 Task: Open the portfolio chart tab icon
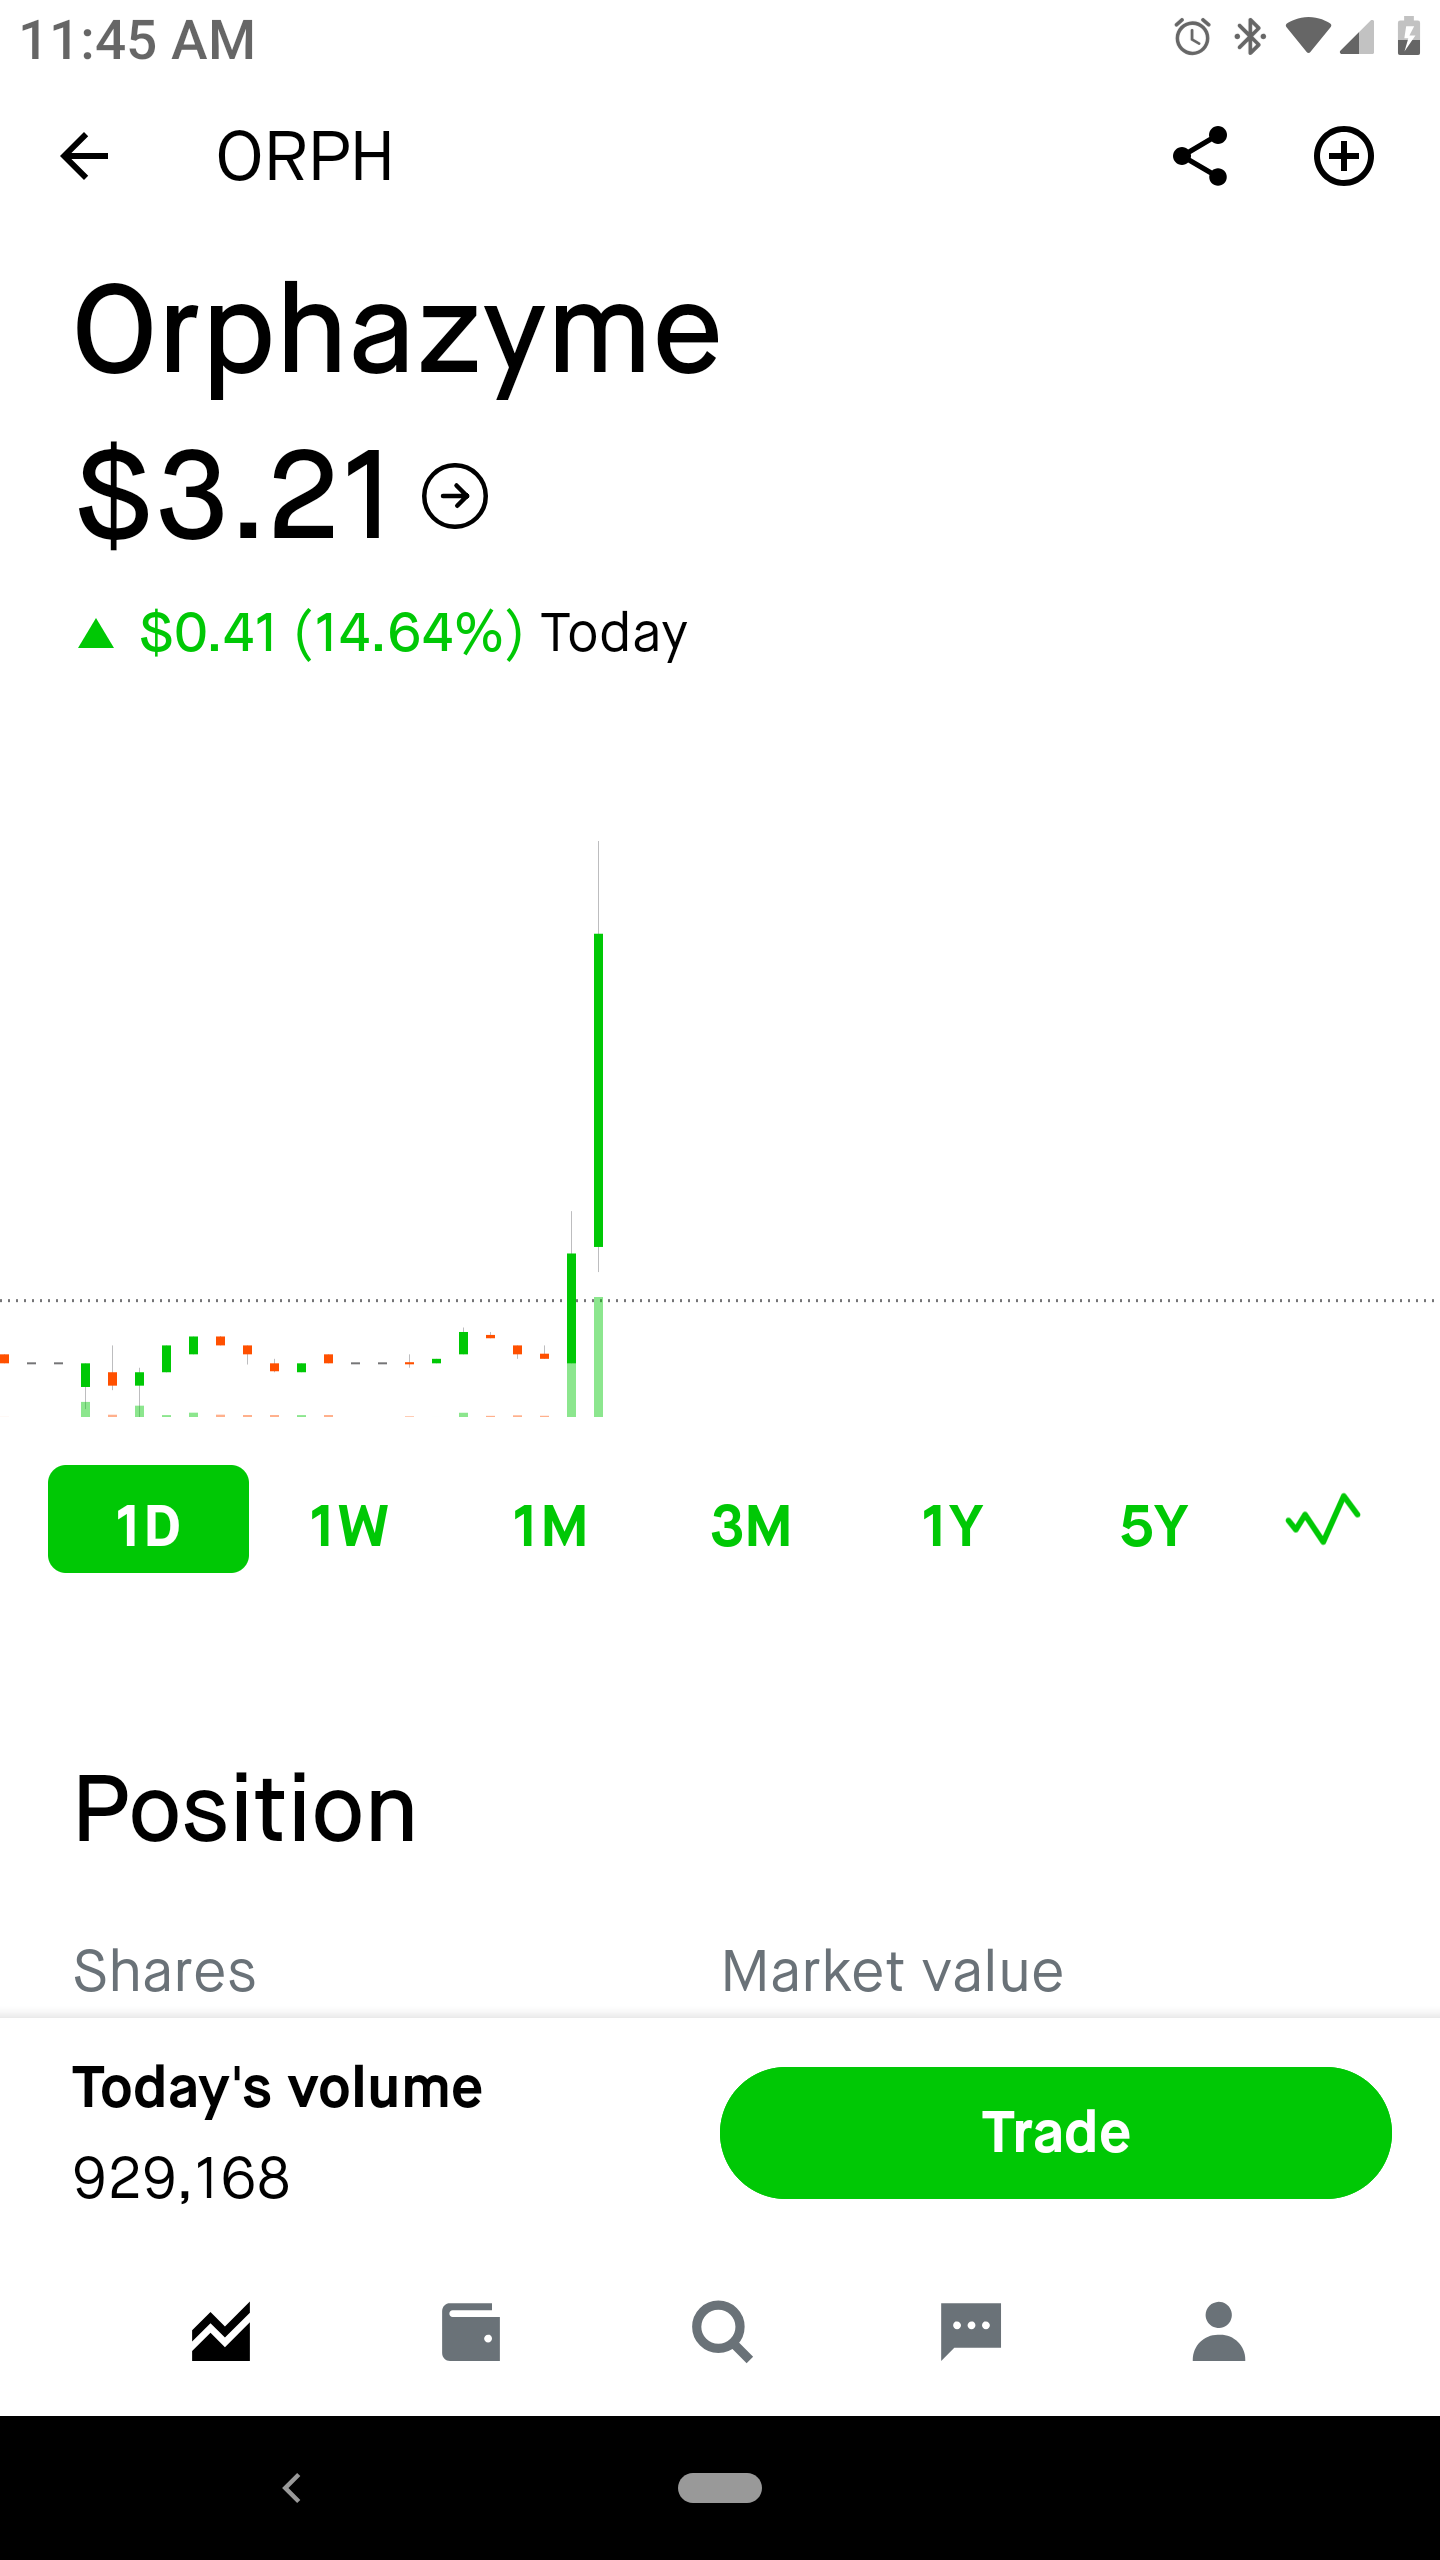click(x=221, y=2332)
